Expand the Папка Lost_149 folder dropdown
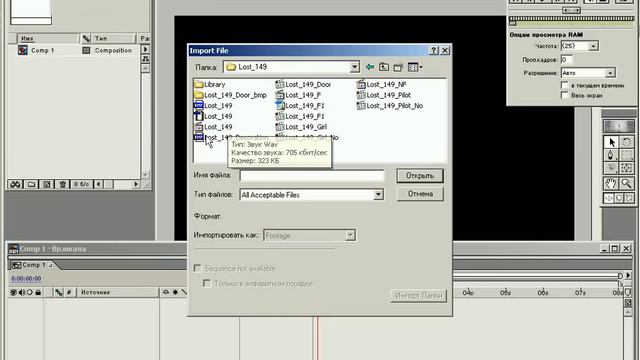 point(354,67)
